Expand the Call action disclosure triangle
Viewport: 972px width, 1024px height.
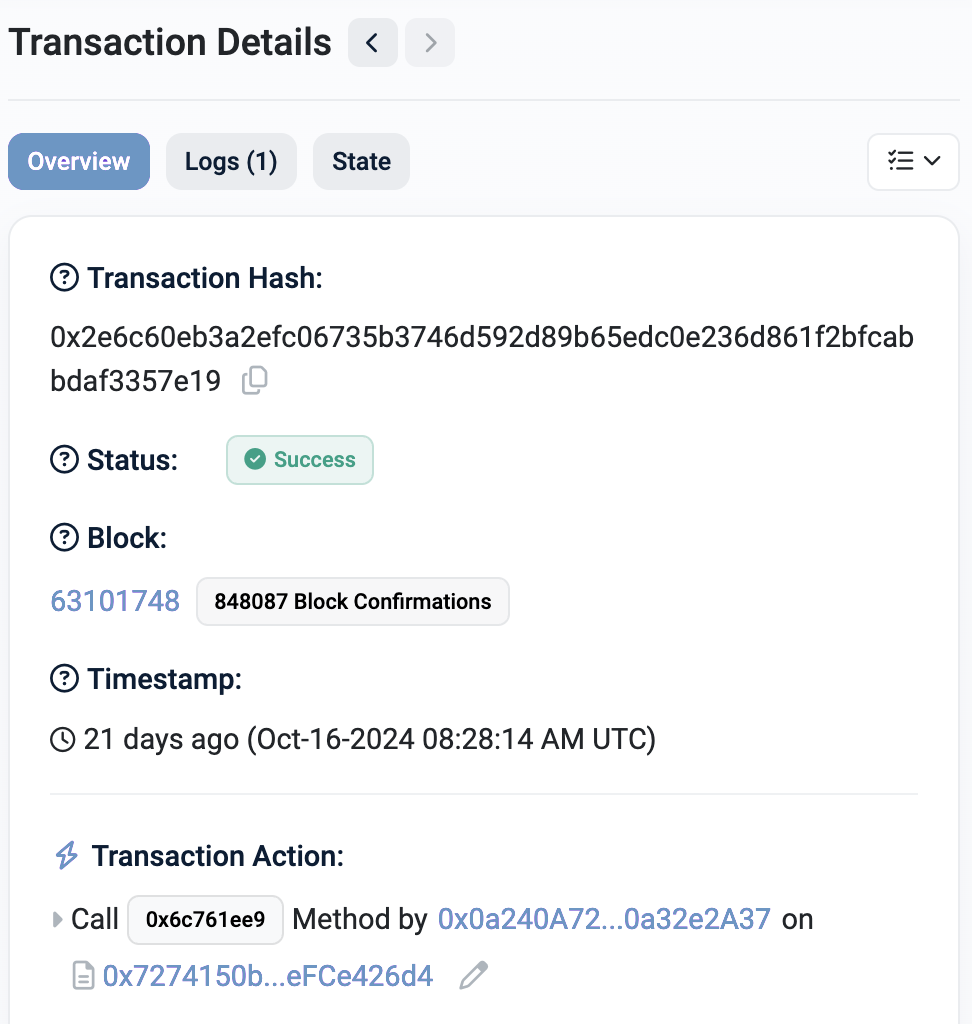57,920
